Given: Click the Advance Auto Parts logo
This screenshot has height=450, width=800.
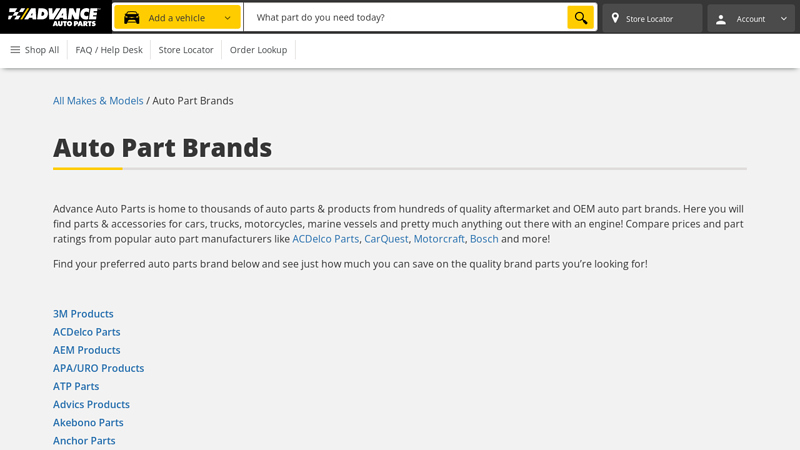Looking at the screenshot, I should point(54,17).
